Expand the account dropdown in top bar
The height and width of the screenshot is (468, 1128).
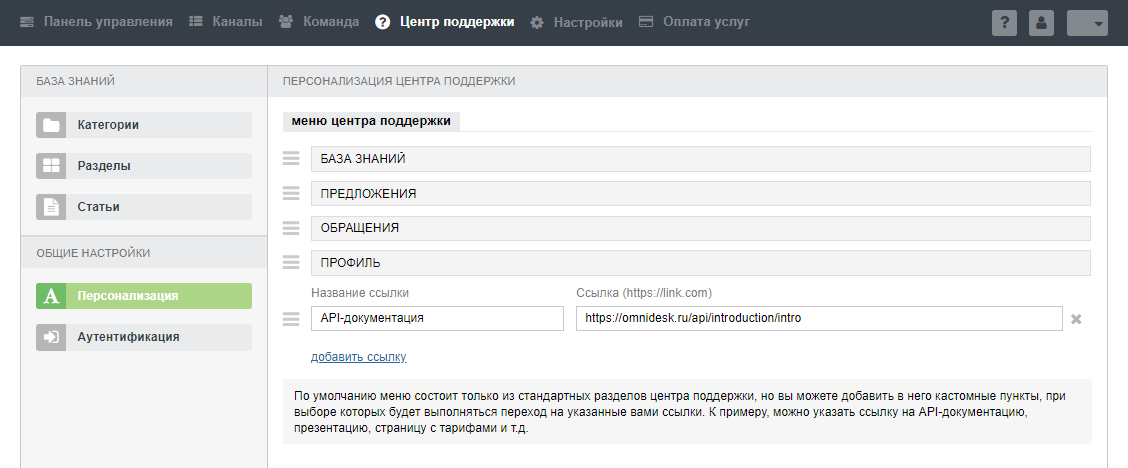pyautogui.click(x=1087, y=23)
